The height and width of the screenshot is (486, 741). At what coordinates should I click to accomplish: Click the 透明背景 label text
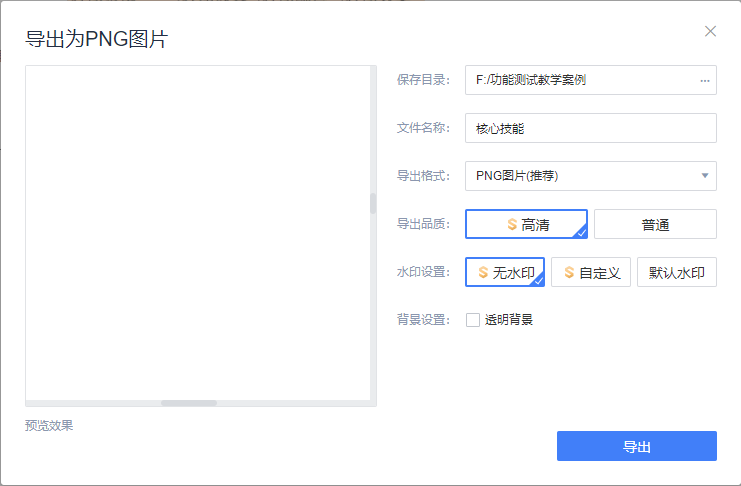(509, 320)
